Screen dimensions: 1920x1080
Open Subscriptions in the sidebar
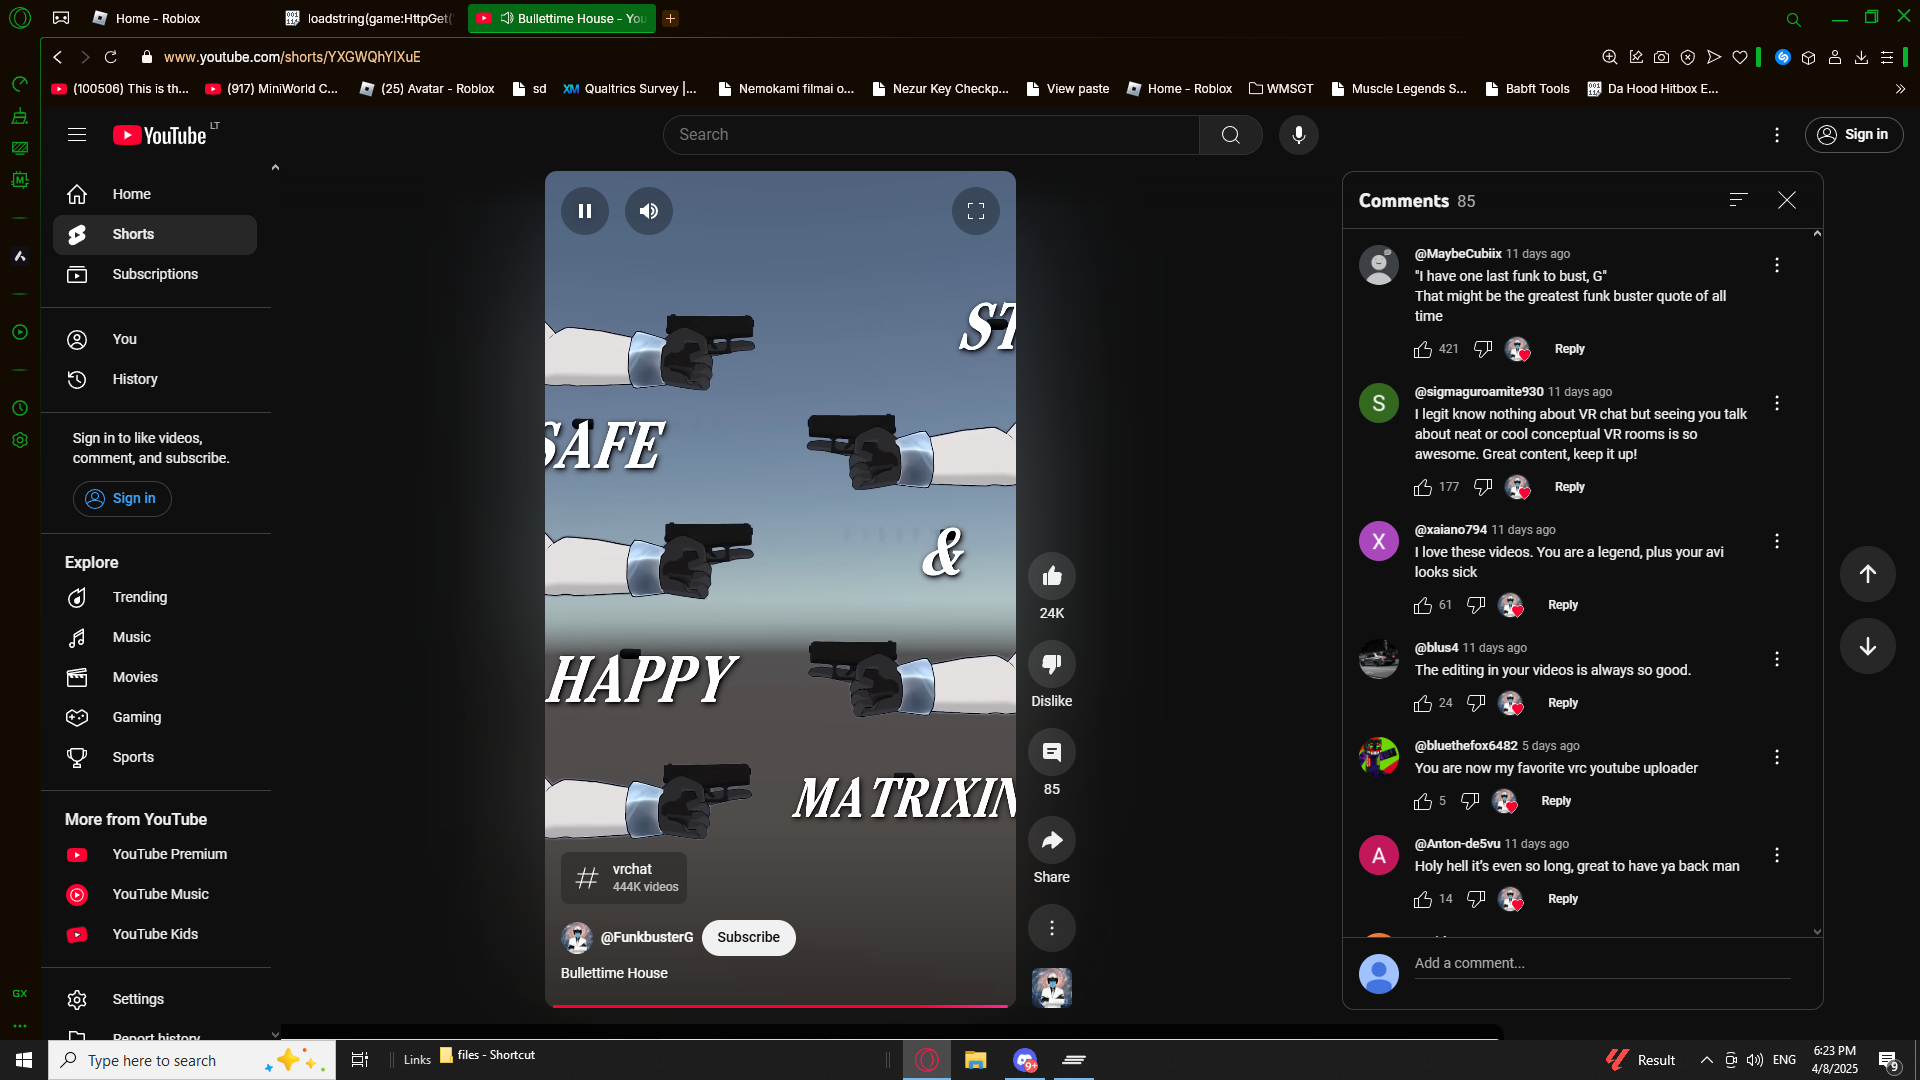pos(155,274)
